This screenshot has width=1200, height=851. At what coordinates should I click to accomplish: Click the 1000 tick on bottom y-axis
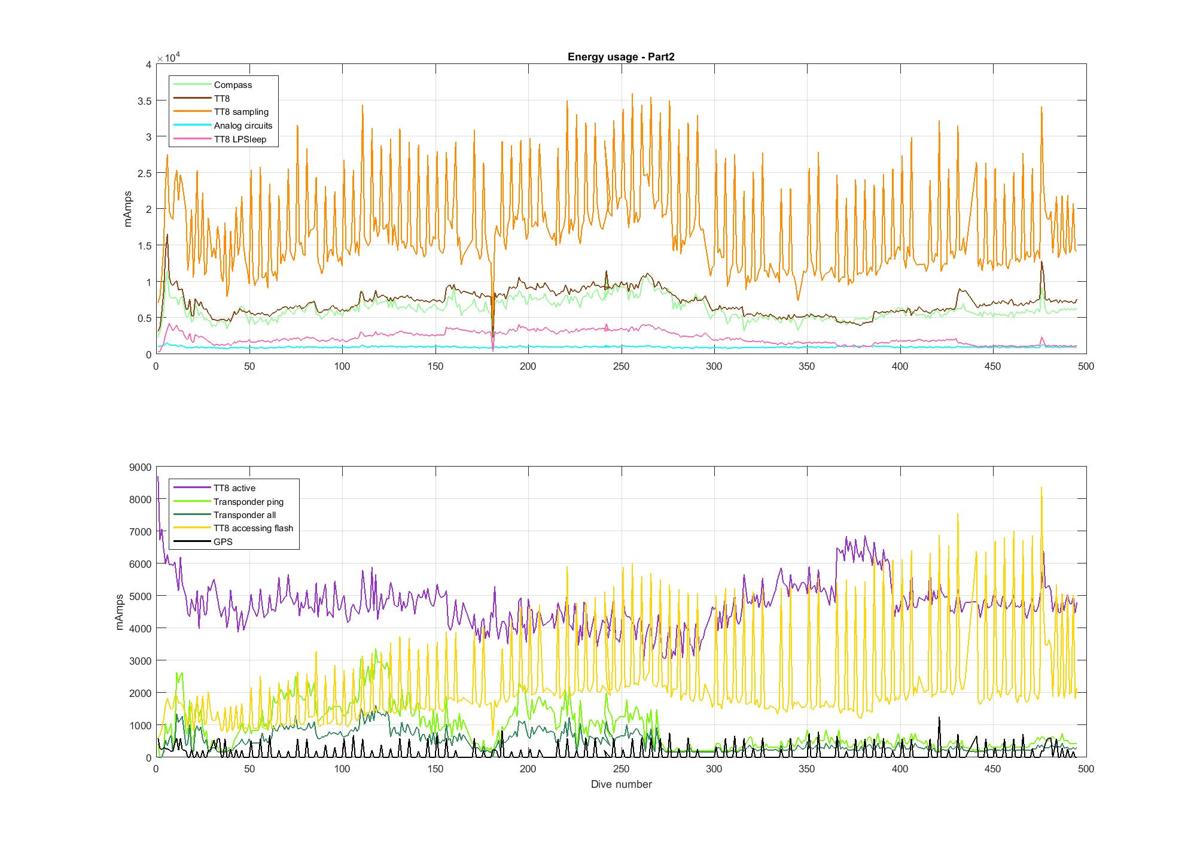139,726
